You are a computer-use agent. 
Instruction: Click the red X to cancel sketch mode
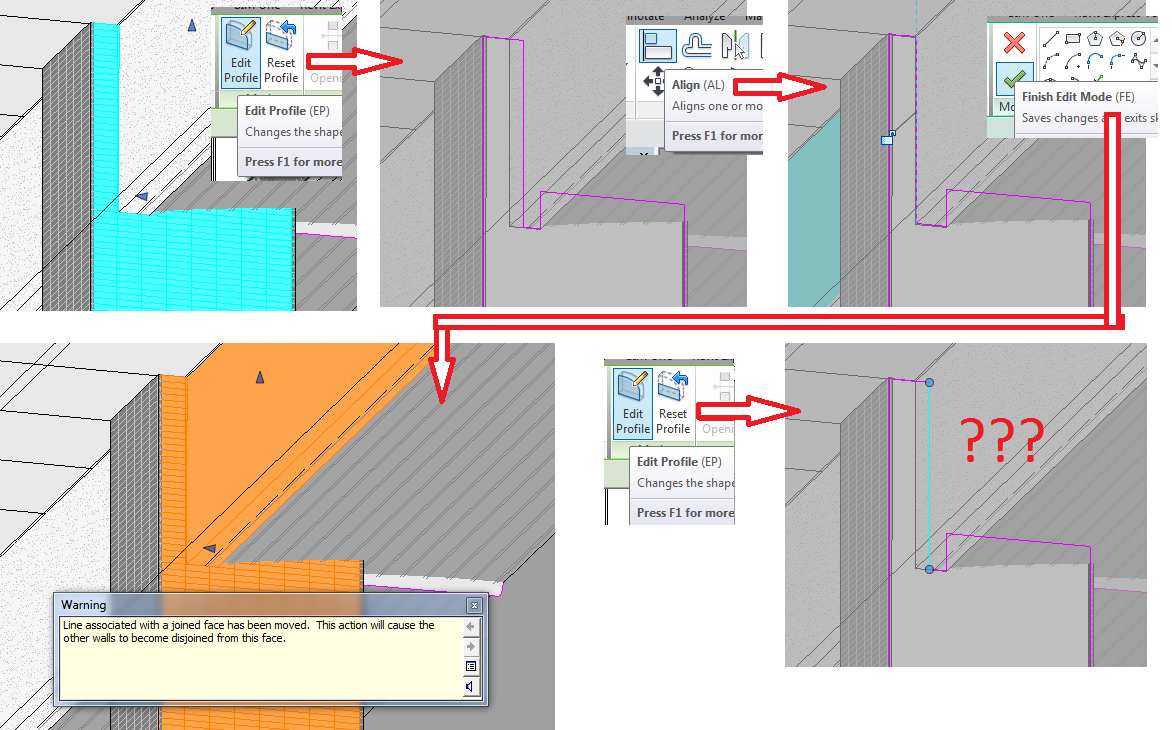tap(1014, 42)
